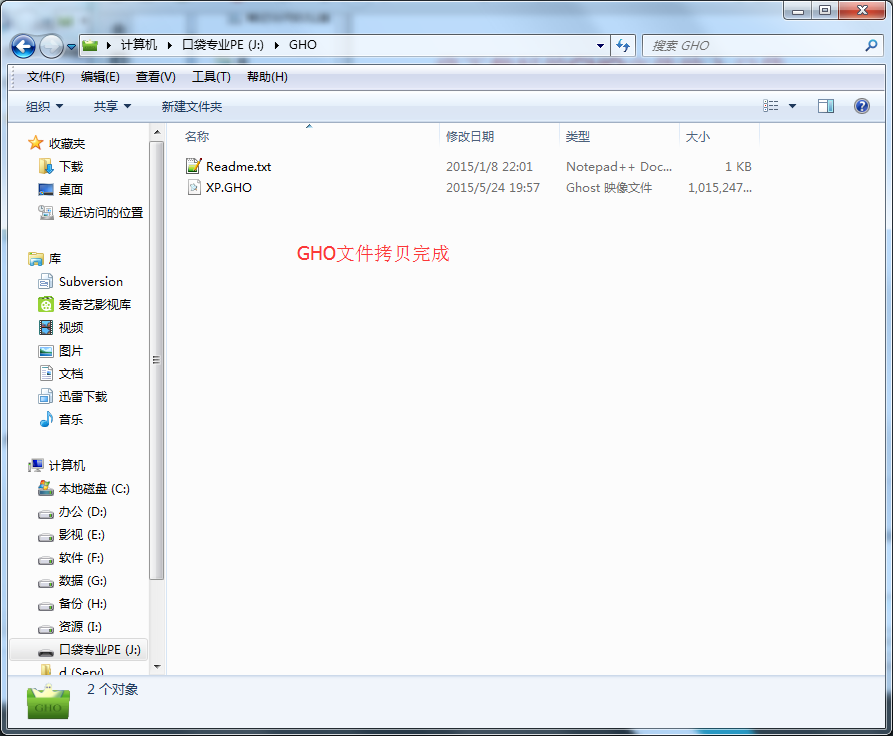Image resolution: width=893 pixels, height=736 pixels.
Task: Click 新建文件夹 button
Action: (192, 106)
